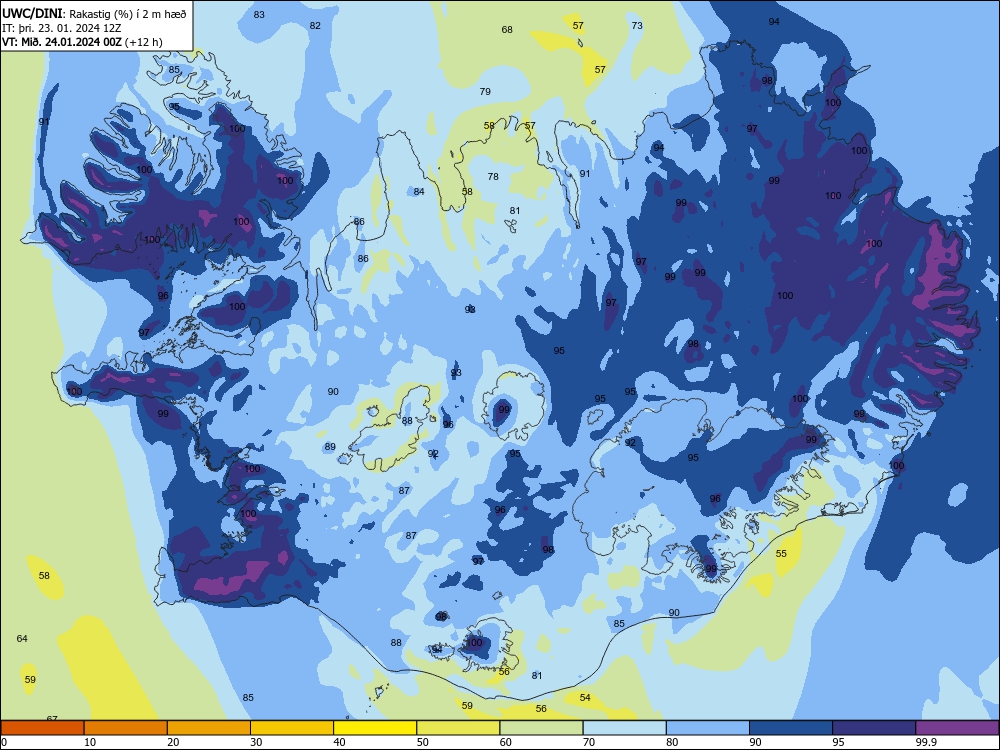
Task: Select the purple legend segment above 99.9
Action: [957, 728]
